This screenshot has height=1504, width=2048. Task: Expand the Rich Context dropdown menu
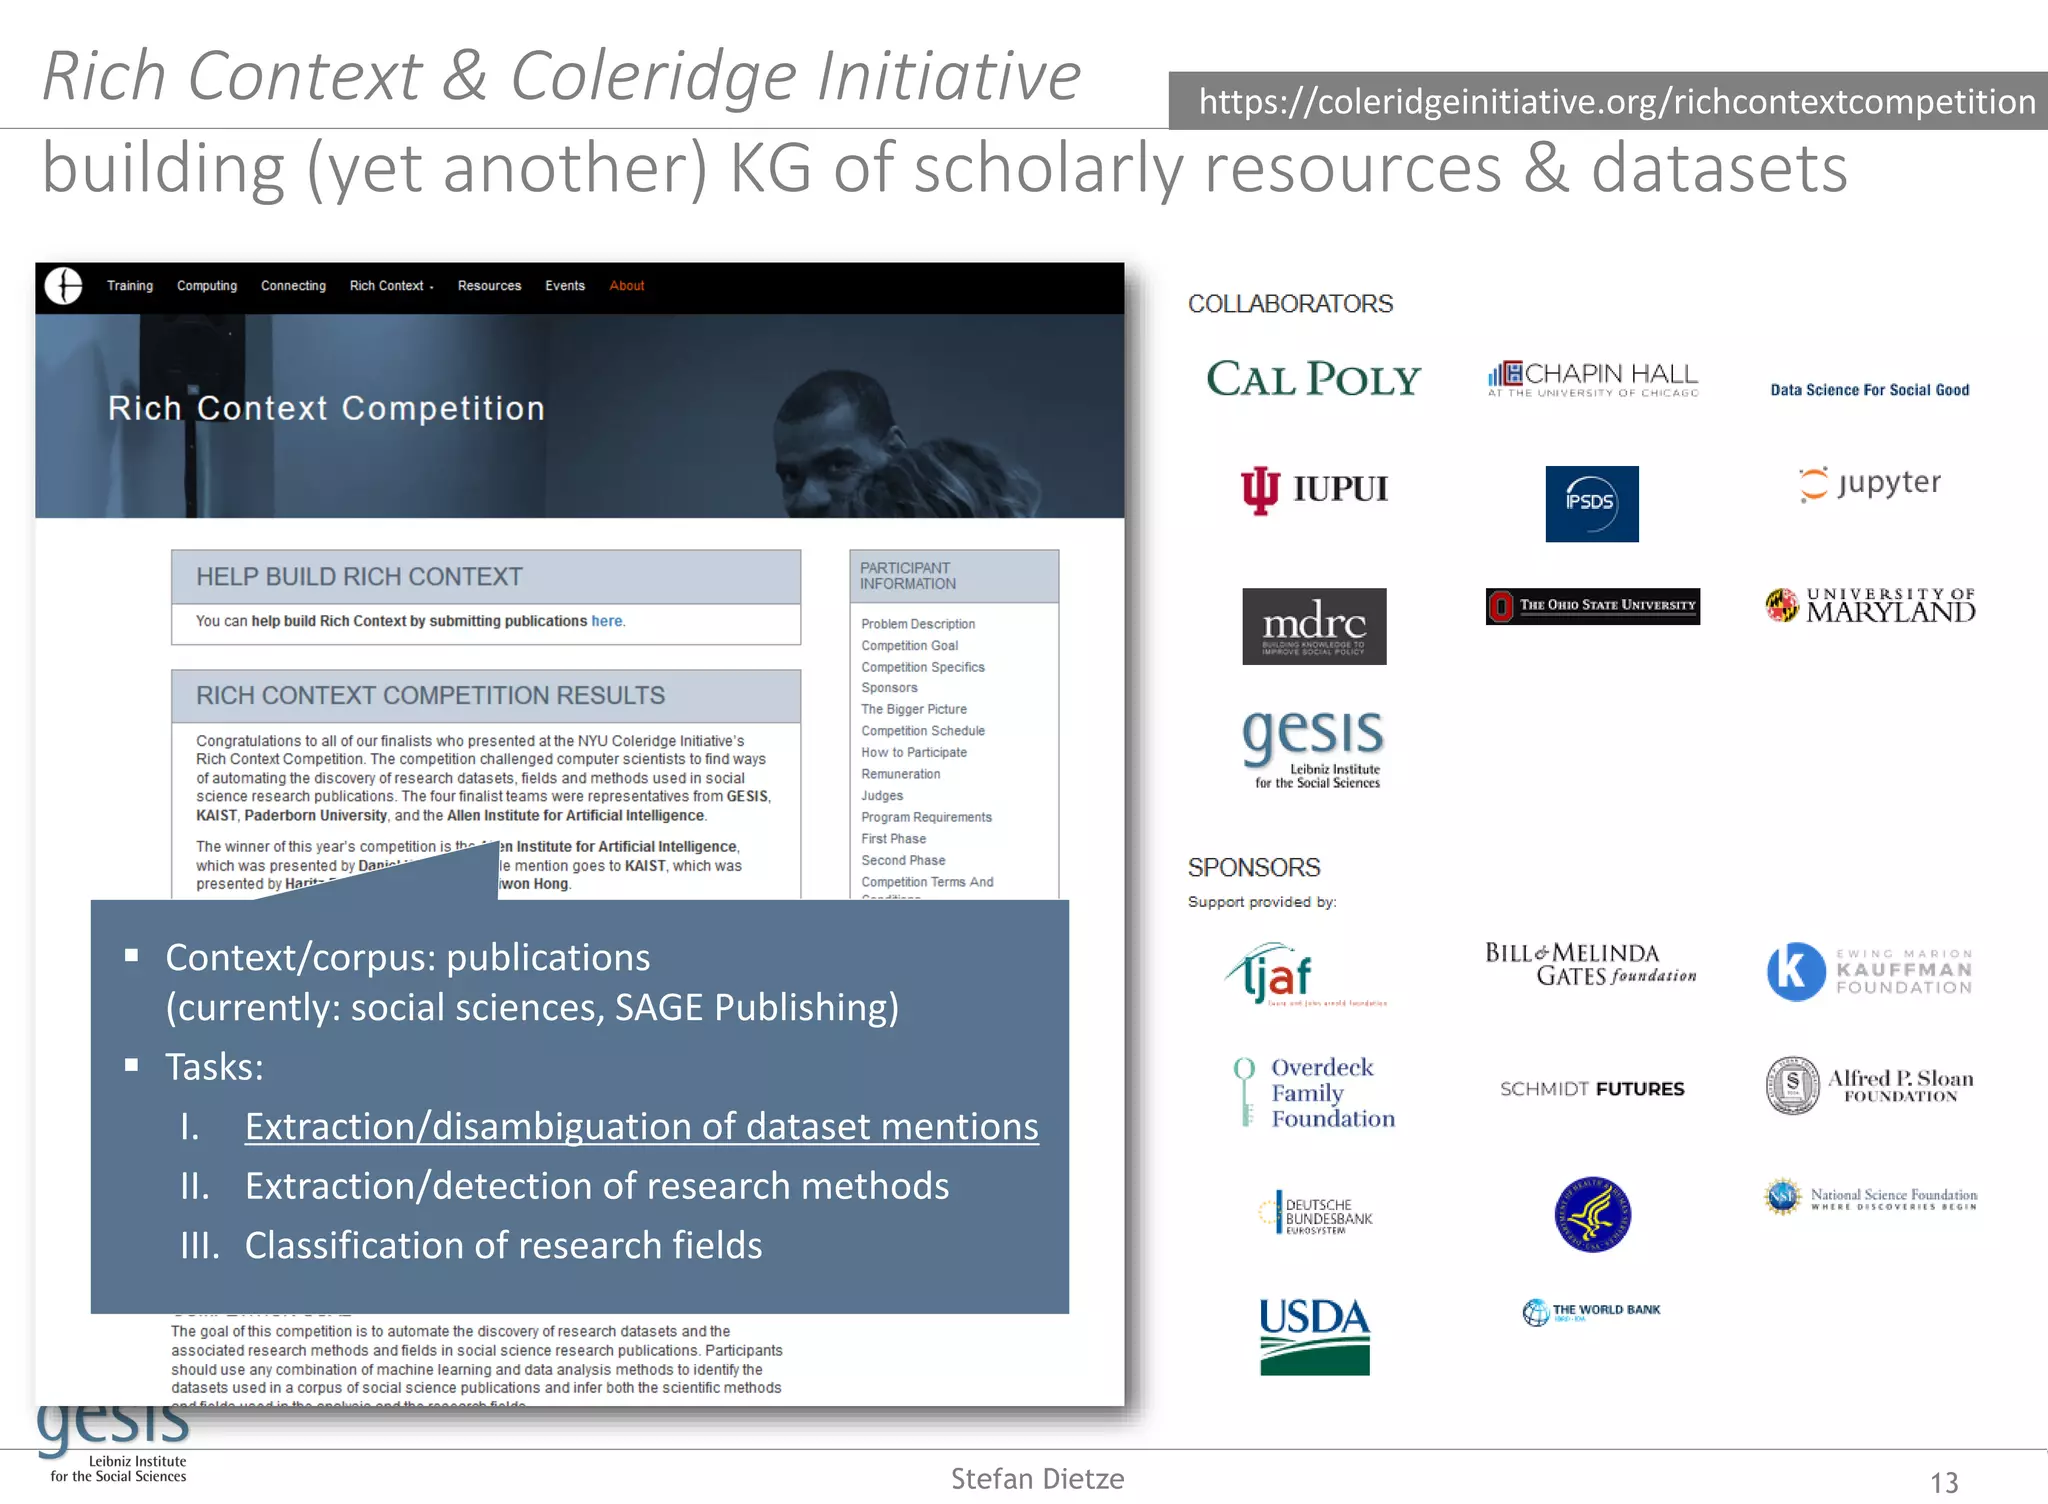[x=391, y=286]
